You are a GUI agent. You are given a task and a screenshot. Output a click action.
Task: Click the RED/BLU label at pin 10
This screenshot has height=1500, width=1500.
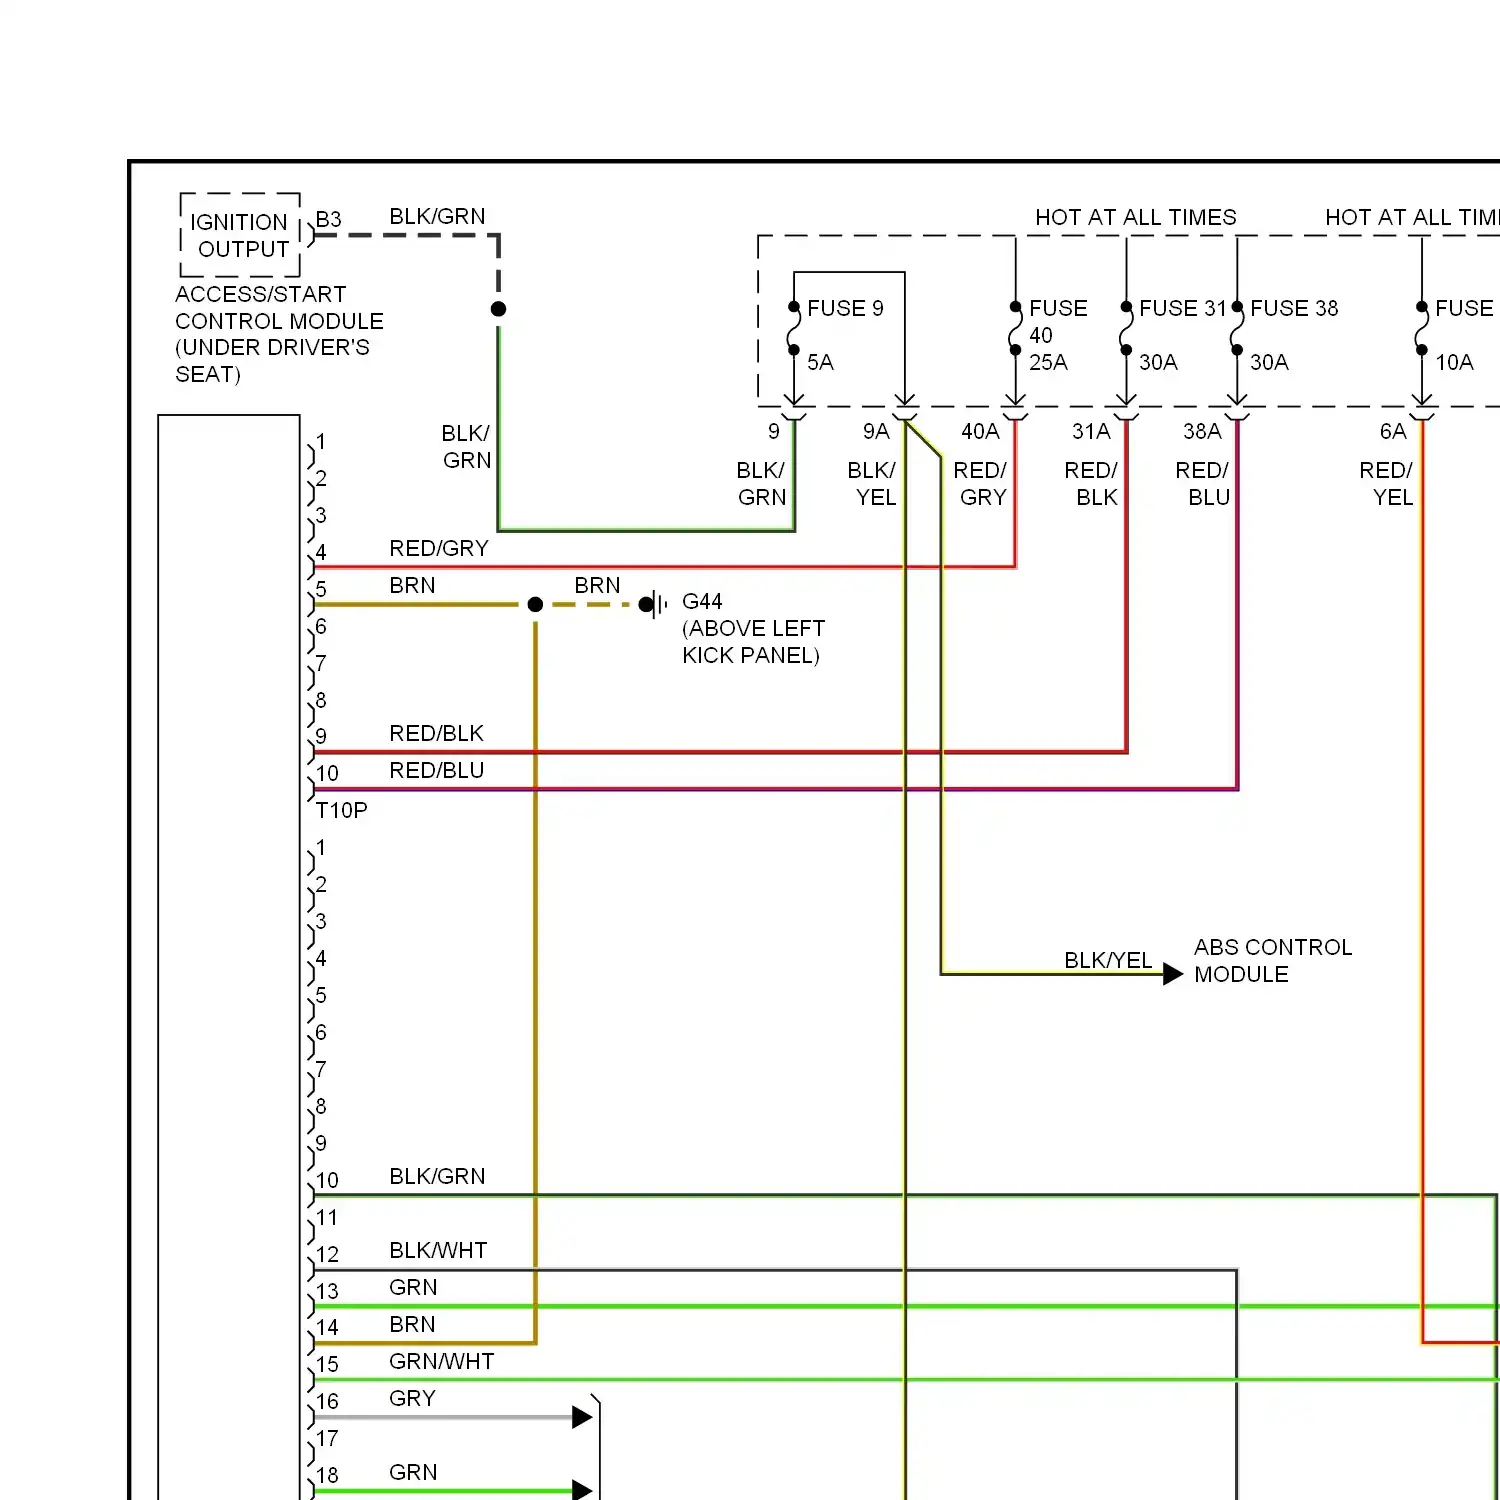pyautogui.click(x=436, y=770)
